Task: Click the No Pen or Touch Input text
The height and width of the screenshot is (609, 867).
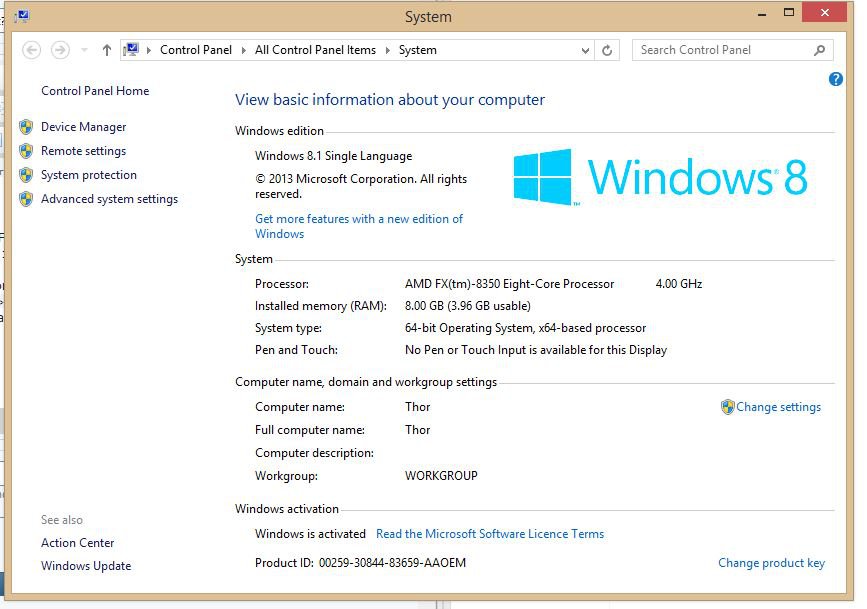Action: (536, 350)
